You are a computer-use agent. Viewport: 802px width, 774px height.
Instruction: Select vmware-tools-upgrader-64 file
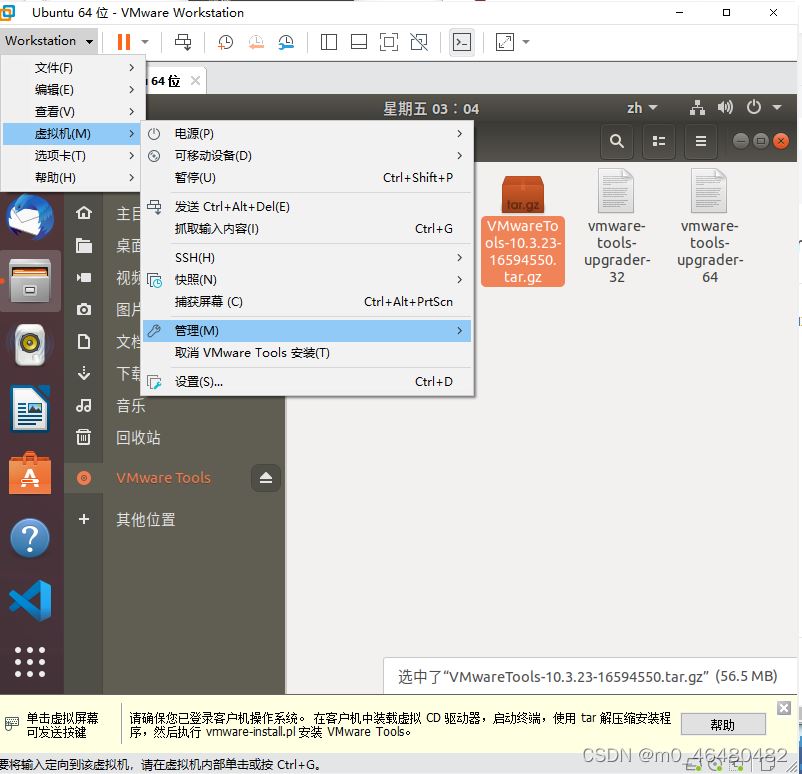point(709,228)
